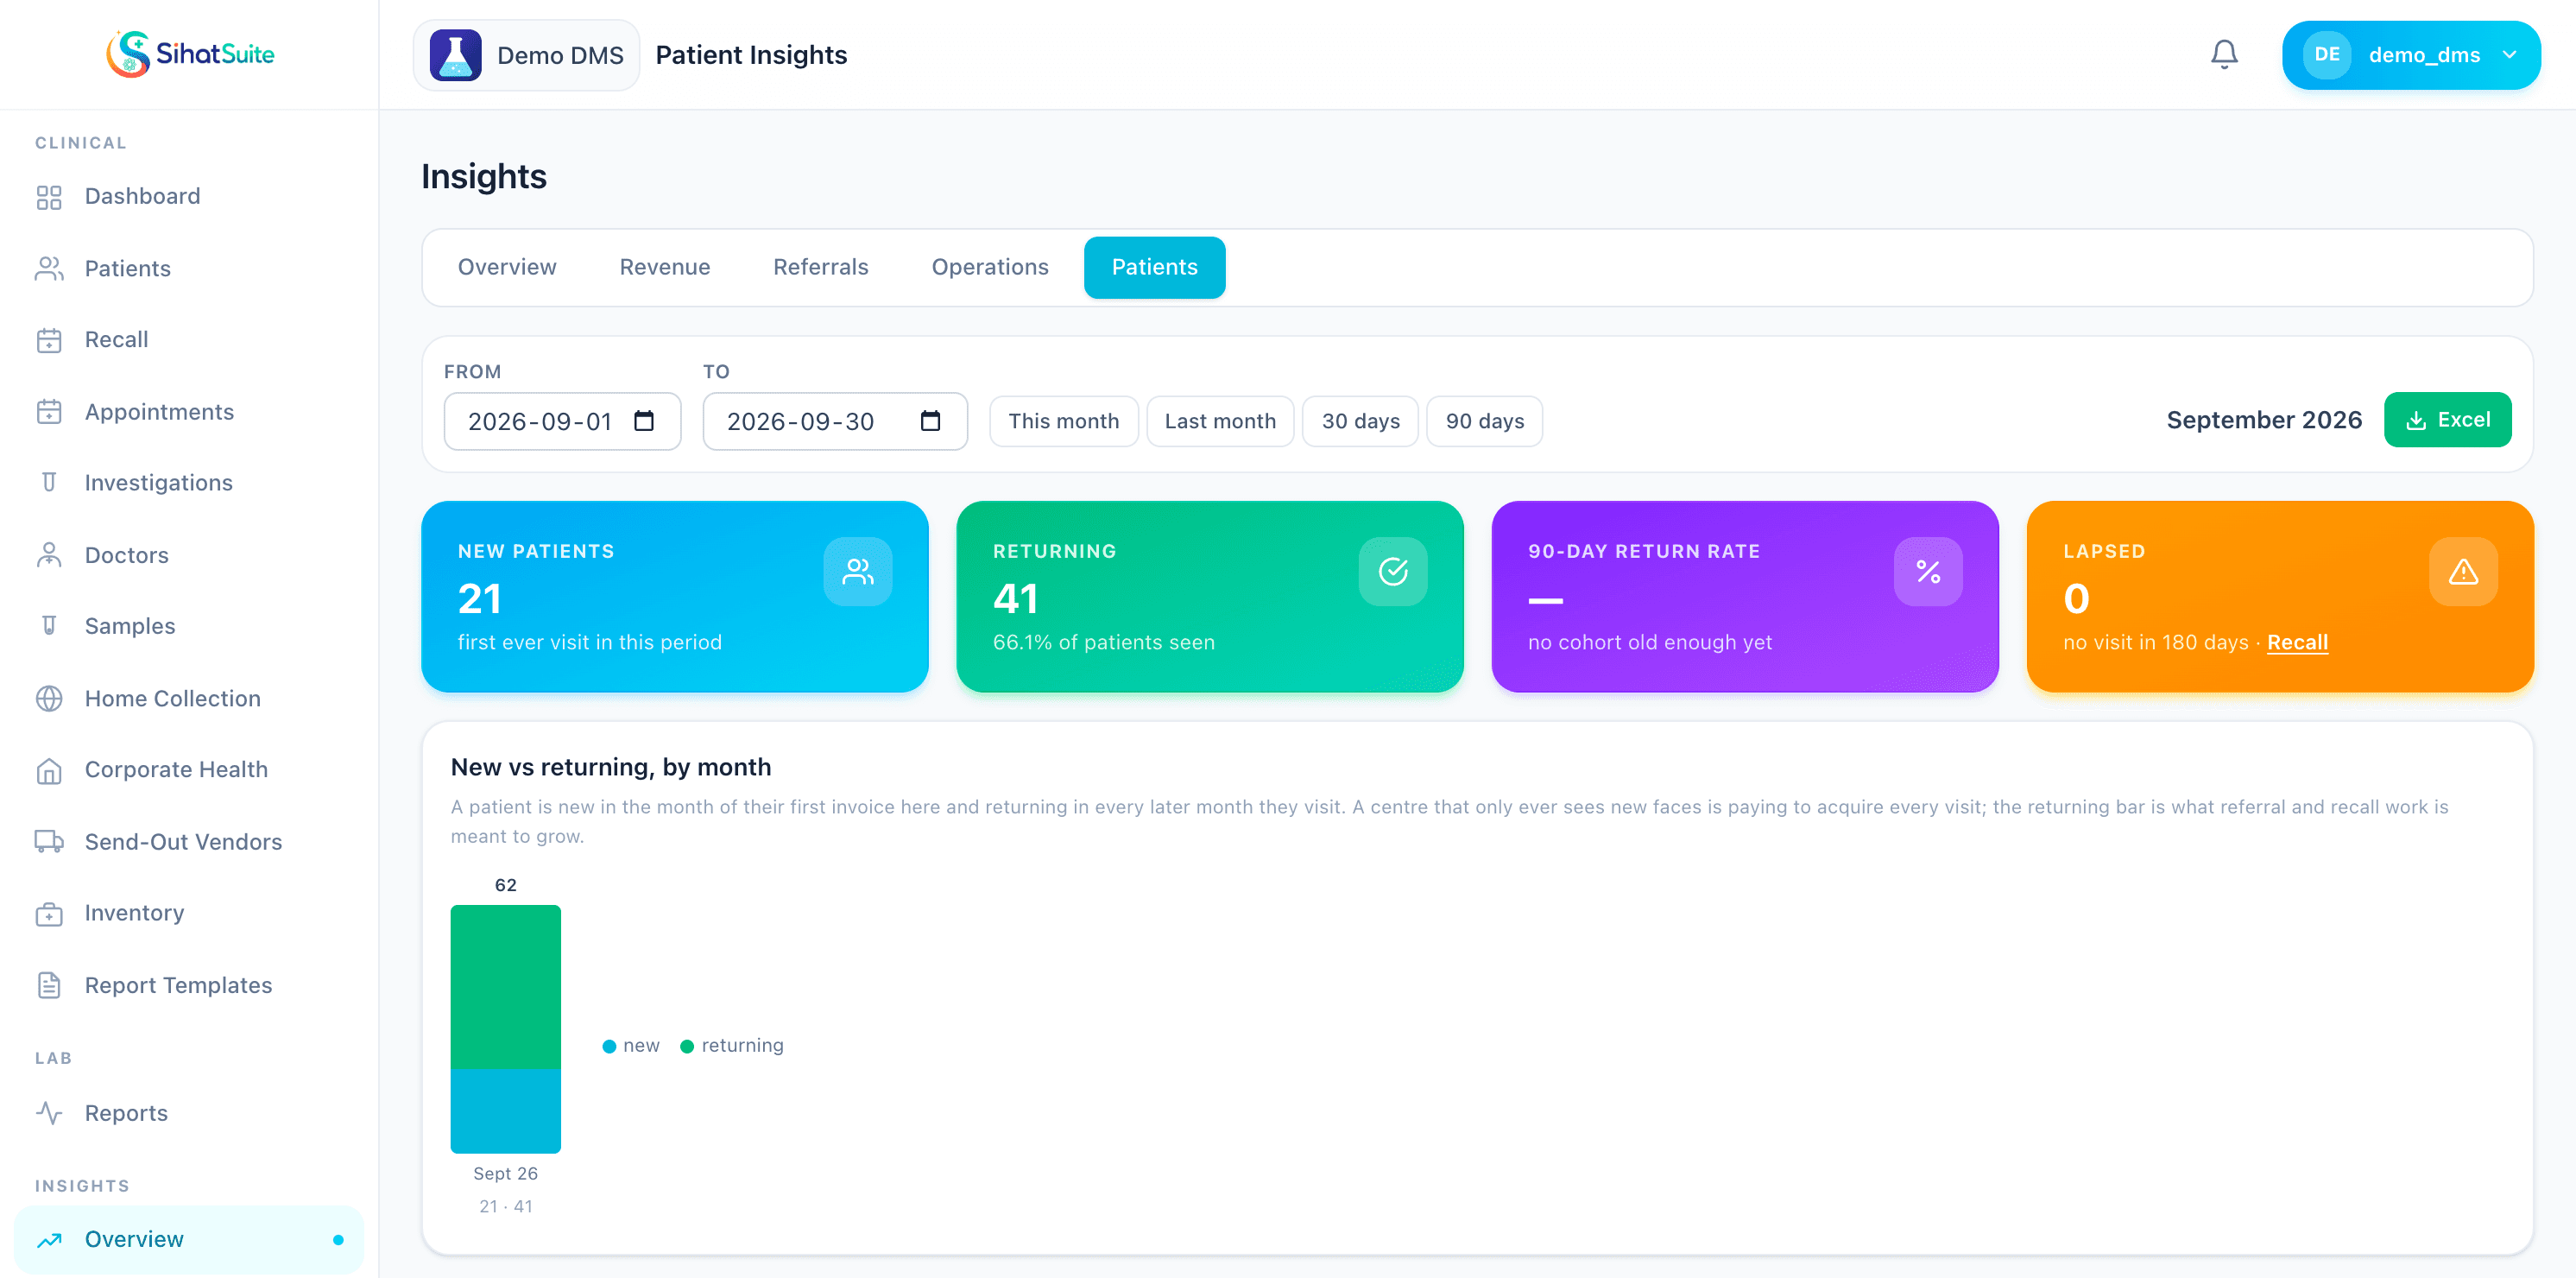Click the notifications bell icon
The image size is (2576, 1278).
pos(2223,54)
